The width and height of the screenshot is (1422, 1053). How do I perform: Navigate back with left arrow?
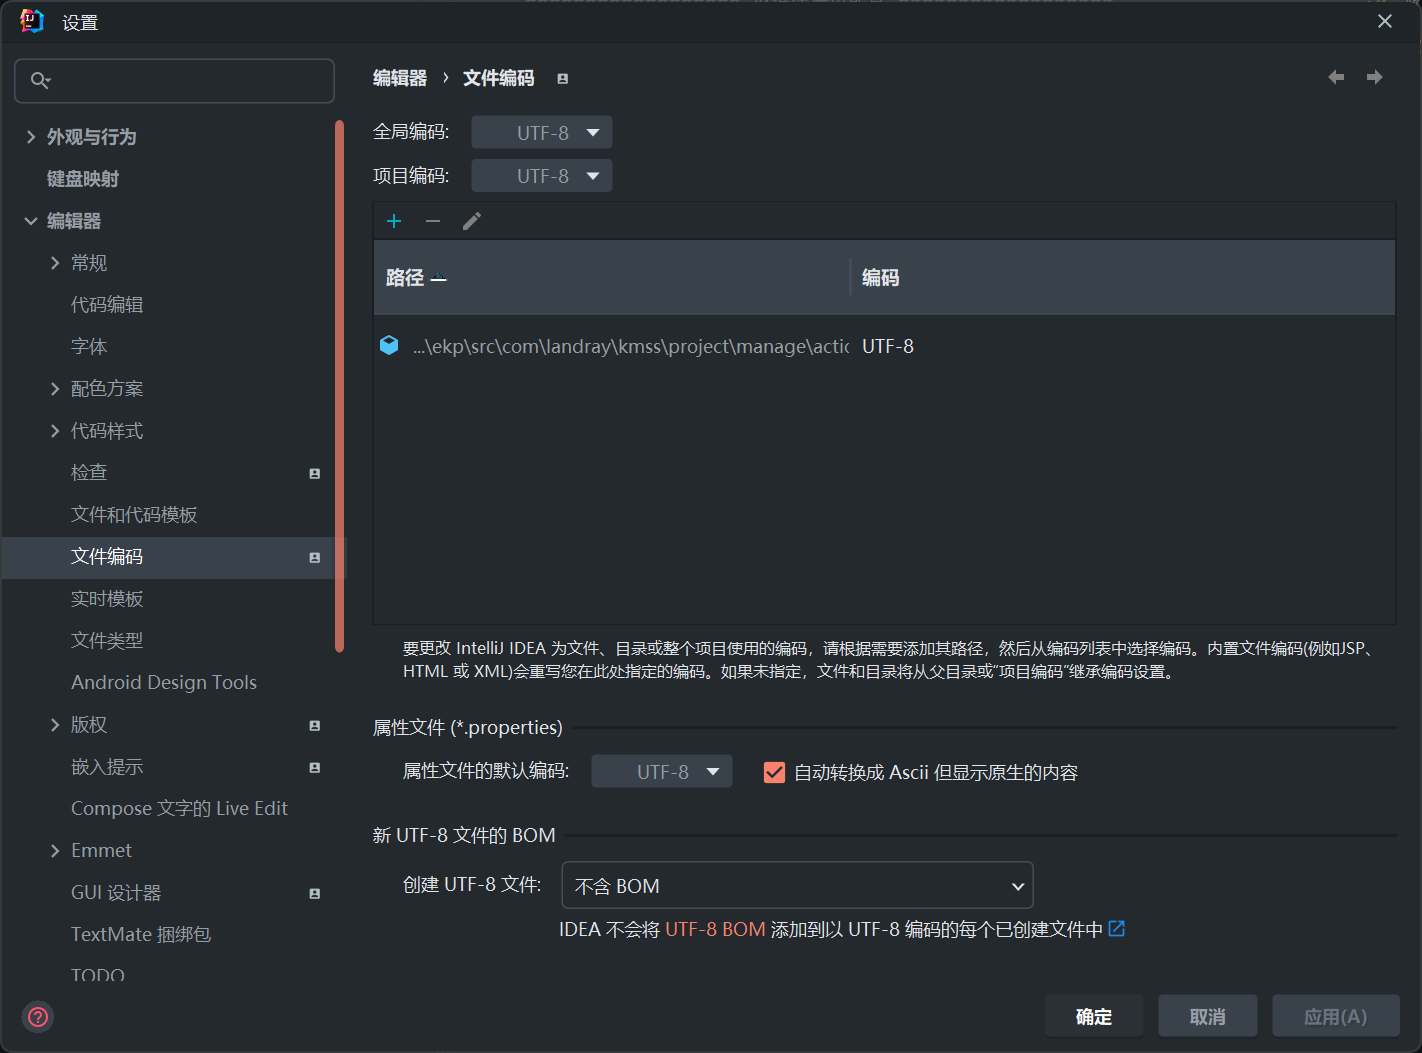[x=1336, y=77]
